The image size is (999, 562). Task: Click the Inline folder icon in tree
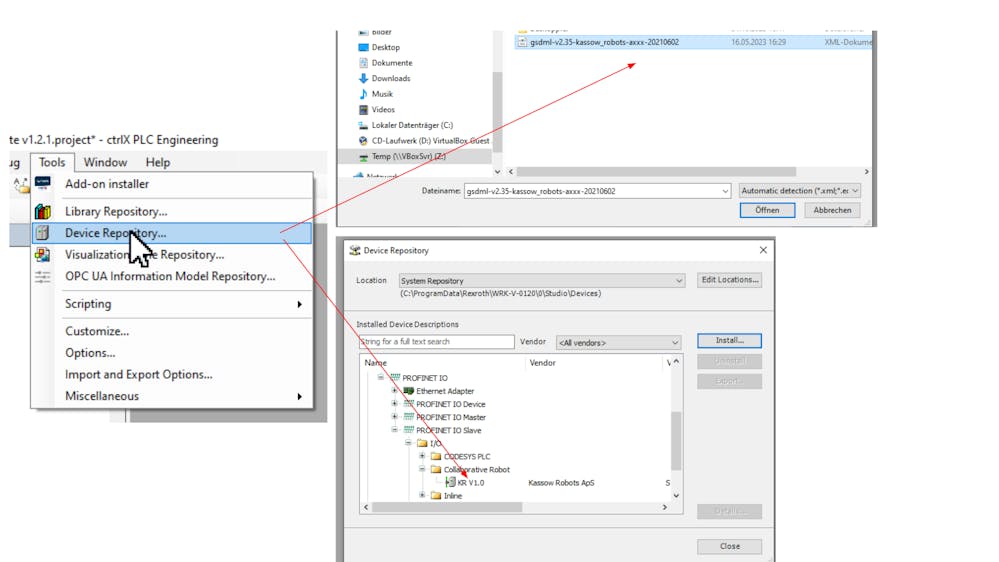pos(436,495)
